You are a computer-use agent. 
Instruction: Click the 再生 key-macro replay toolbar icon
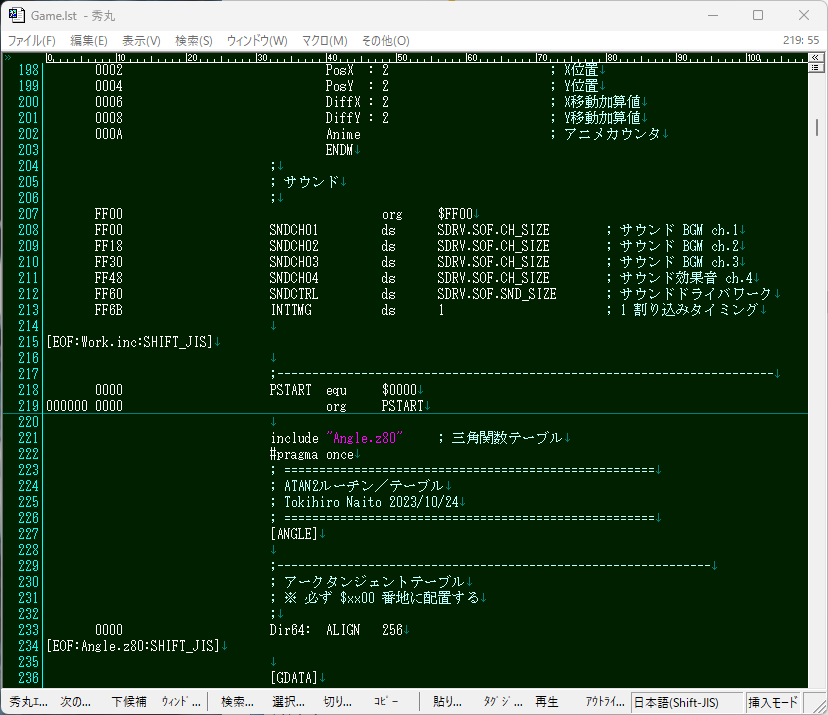[545, 701]
